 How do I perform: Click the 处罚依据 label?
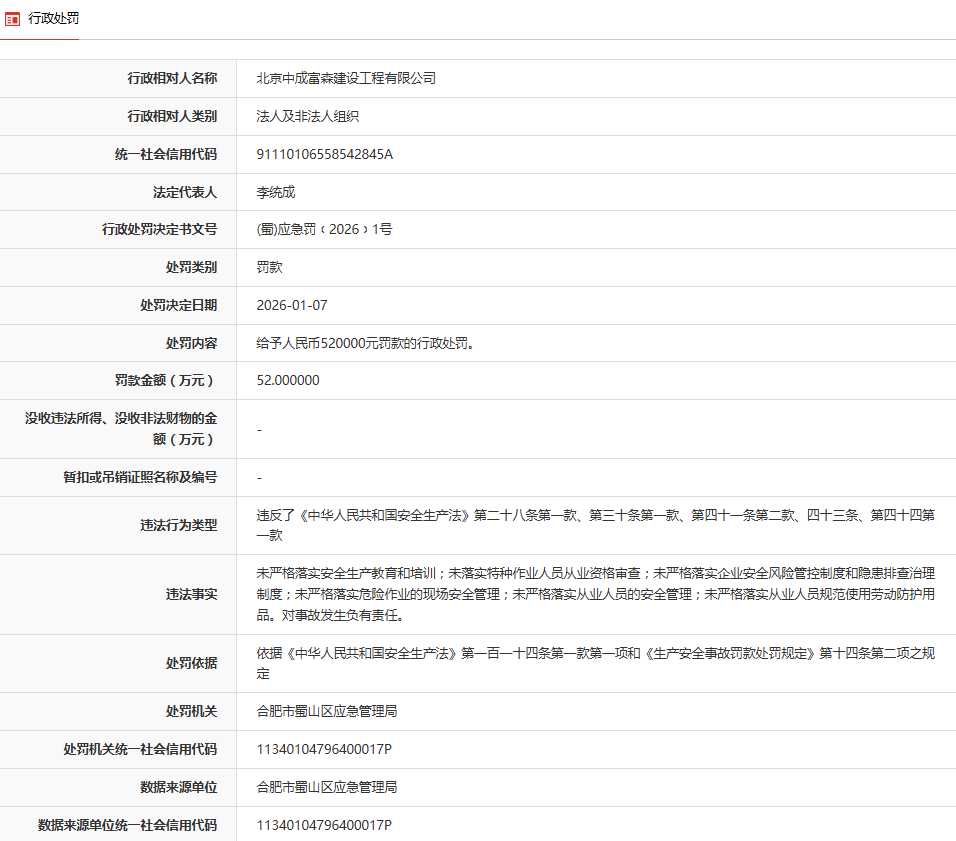tap(191, 663)
